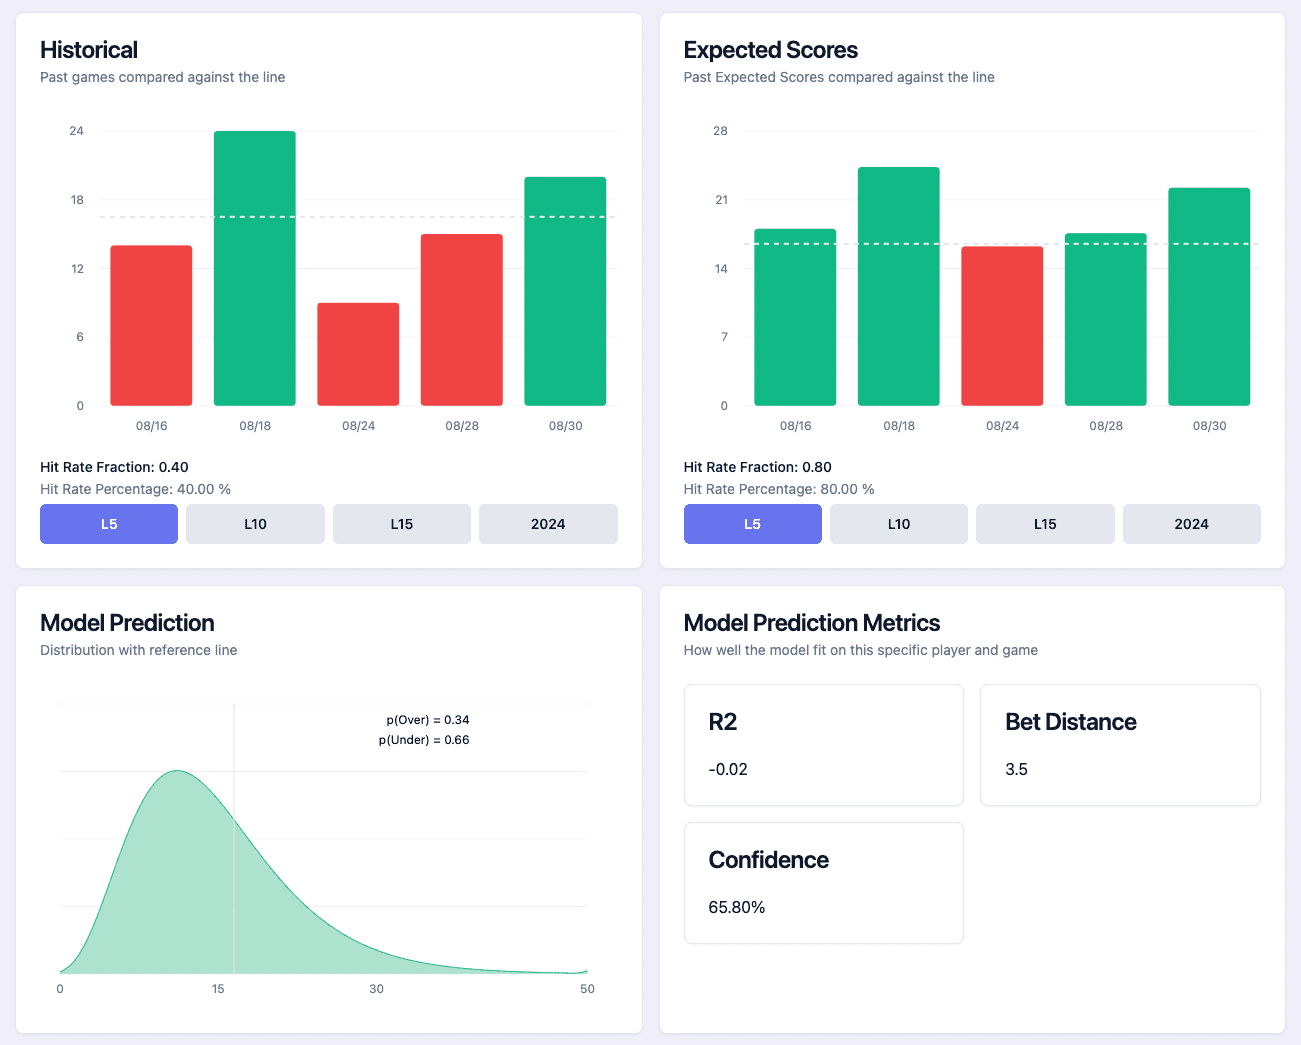Click the 24 y-axis label in Historical chart
The width and height of the screenshot is (1301, 1045).
(x=77, y=131)
